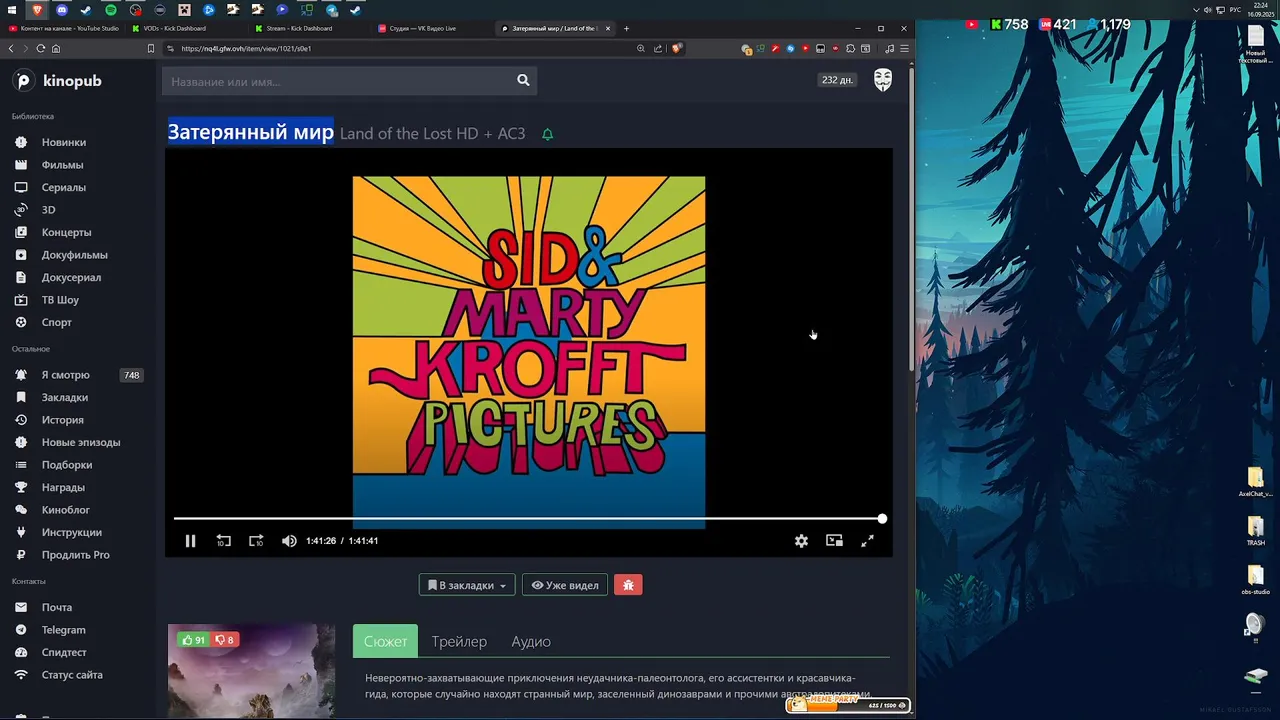Open the 3D section
1280x720 pixels.
(x=48, y=210)
